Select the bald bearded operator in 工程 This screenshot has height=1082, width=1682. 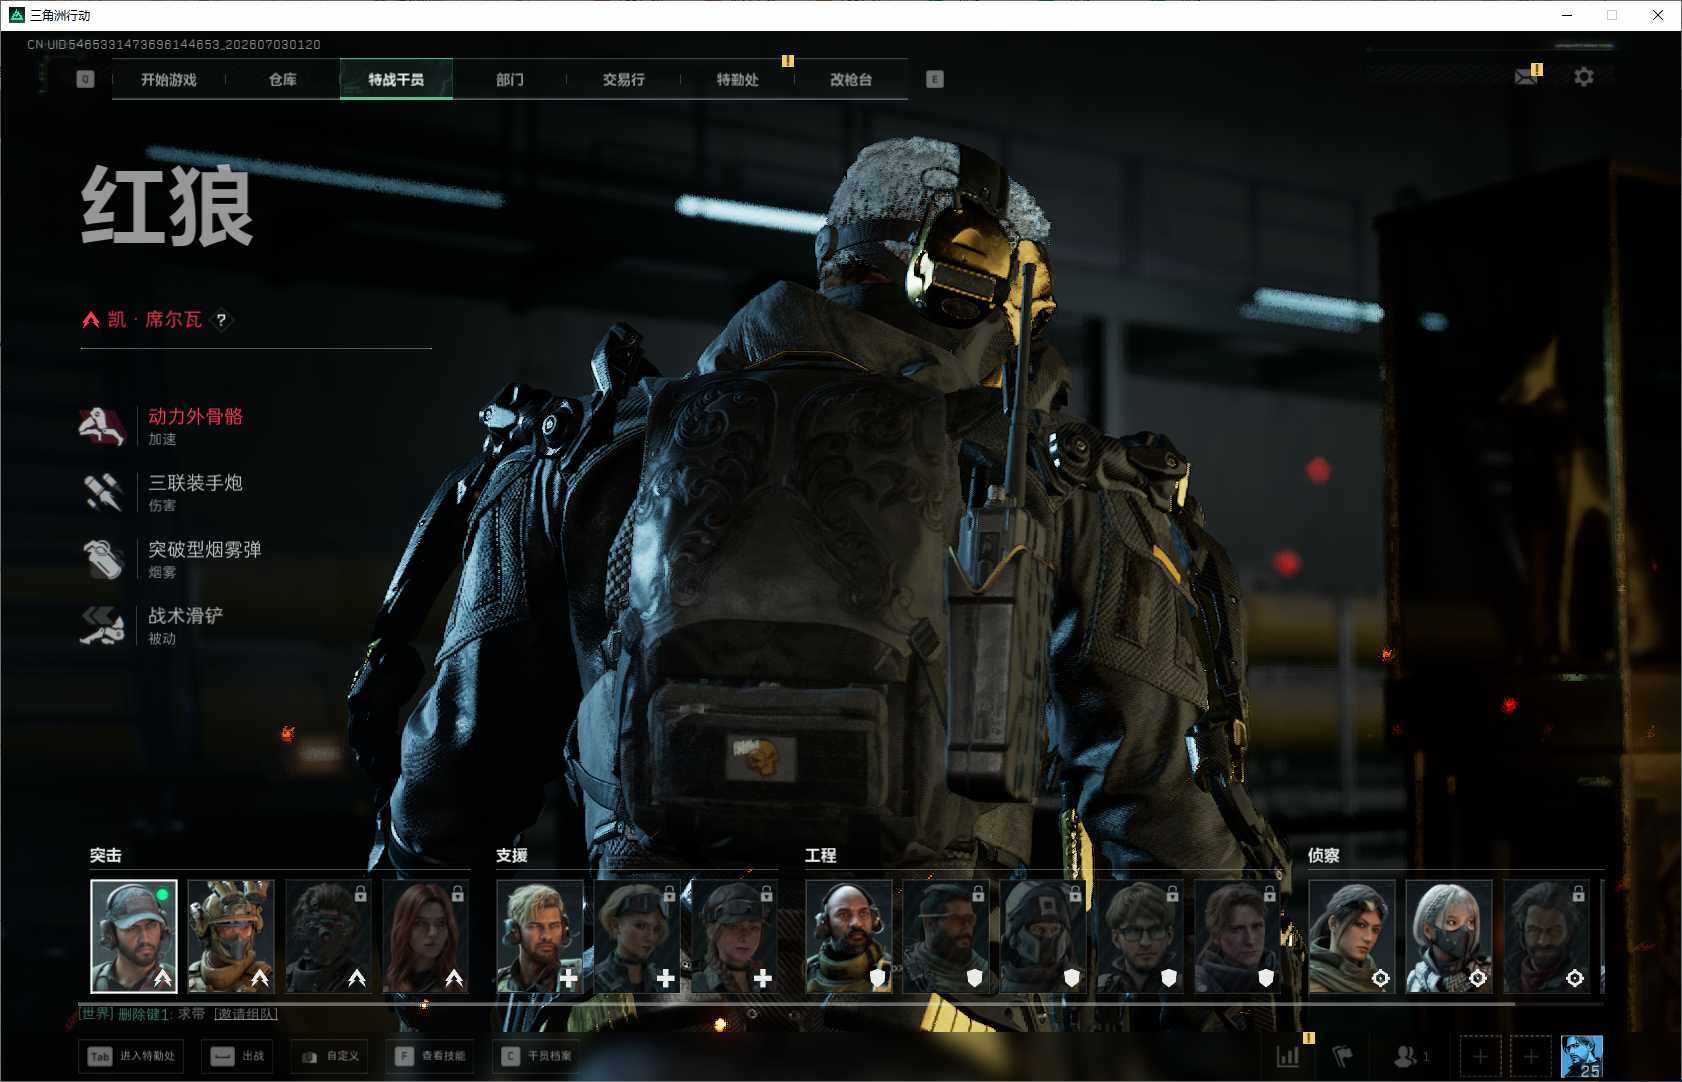pyautogui.click(x=849, y=936)
